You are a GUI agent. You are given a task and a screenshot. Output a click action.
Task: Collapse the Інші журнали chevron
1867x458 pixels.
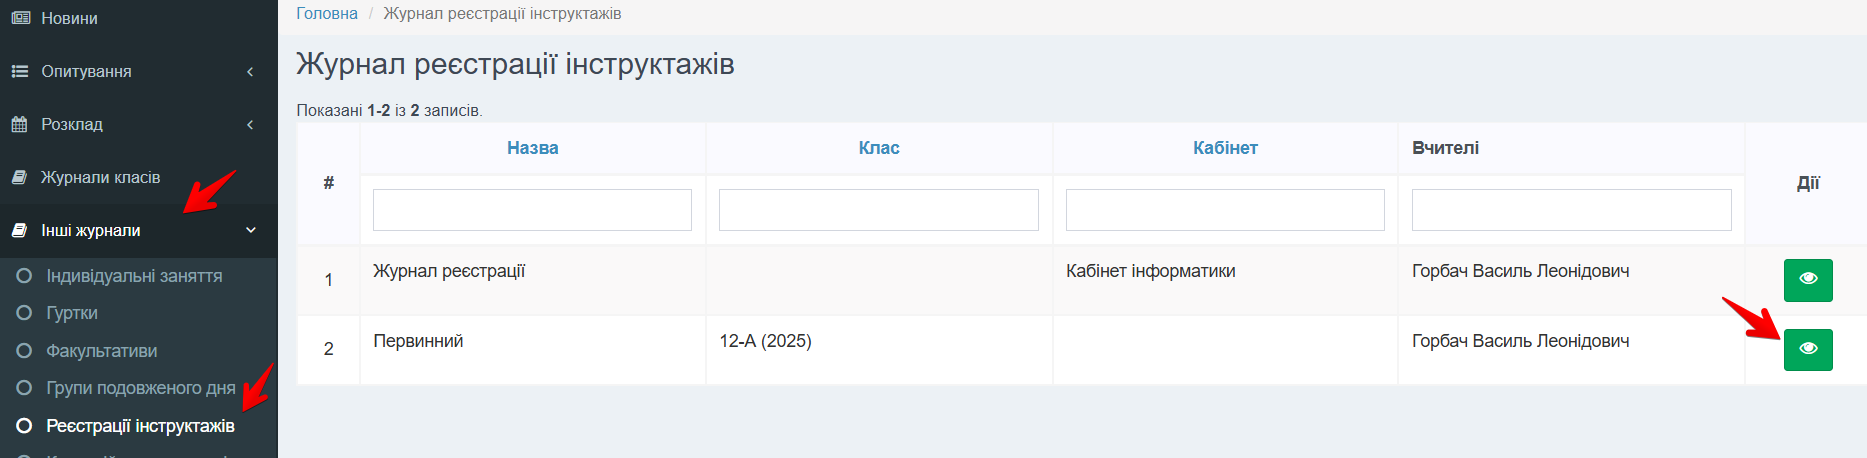(x=250, y=230)
